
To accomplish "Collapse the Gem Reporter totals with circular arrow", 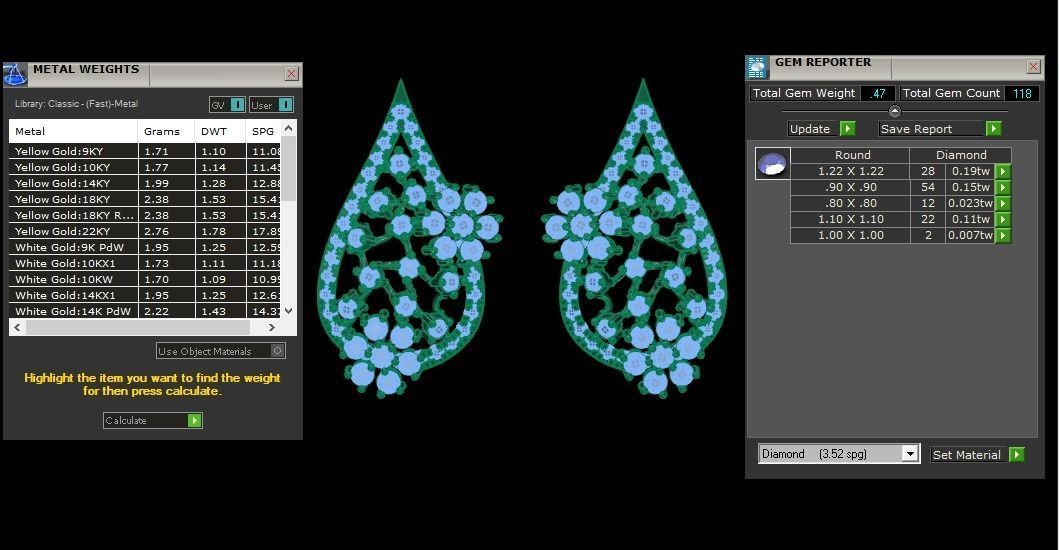I will pyautogui.click(x=894, y=111).
